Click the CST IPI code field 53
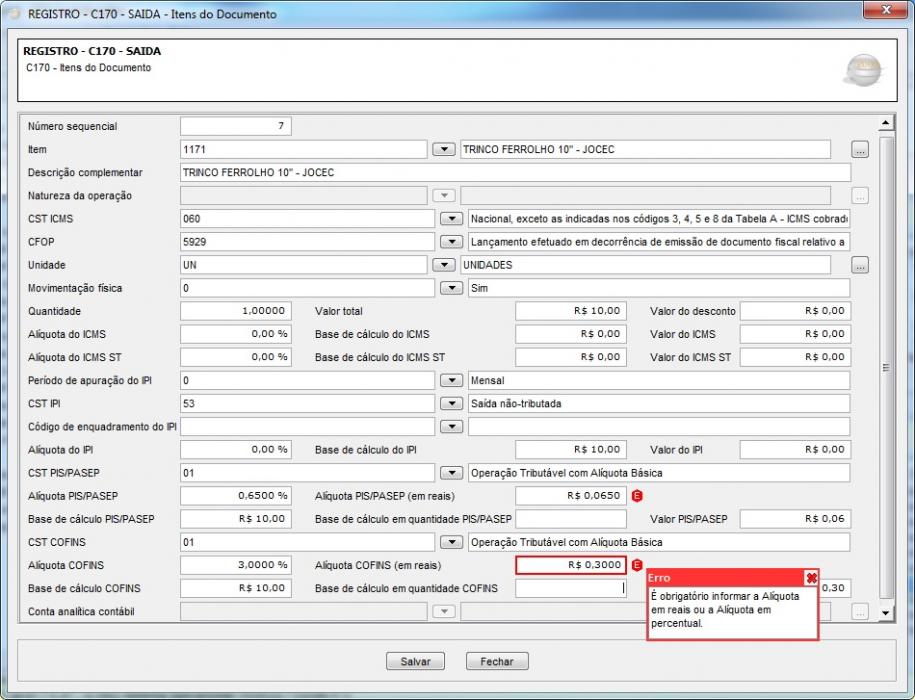Screen dimensions: 915x700 308,403
